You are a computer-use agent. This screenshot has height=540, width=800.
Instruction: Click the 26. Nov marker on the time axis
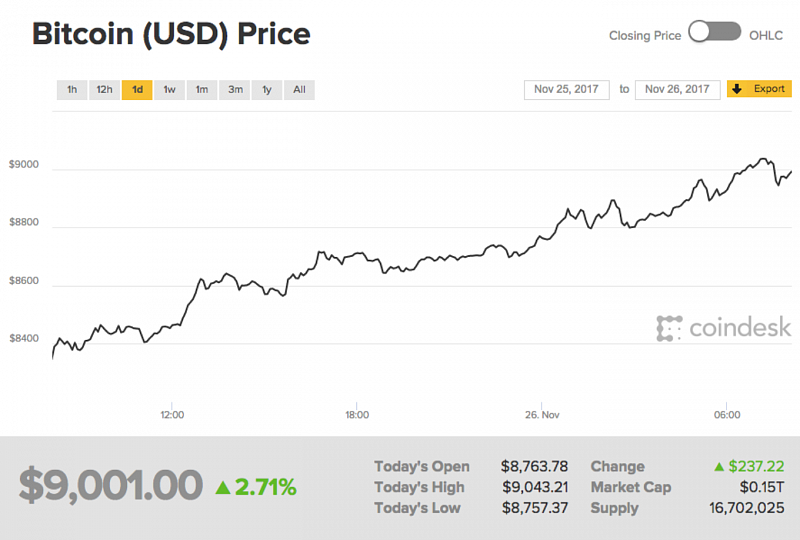coord(542,414)
